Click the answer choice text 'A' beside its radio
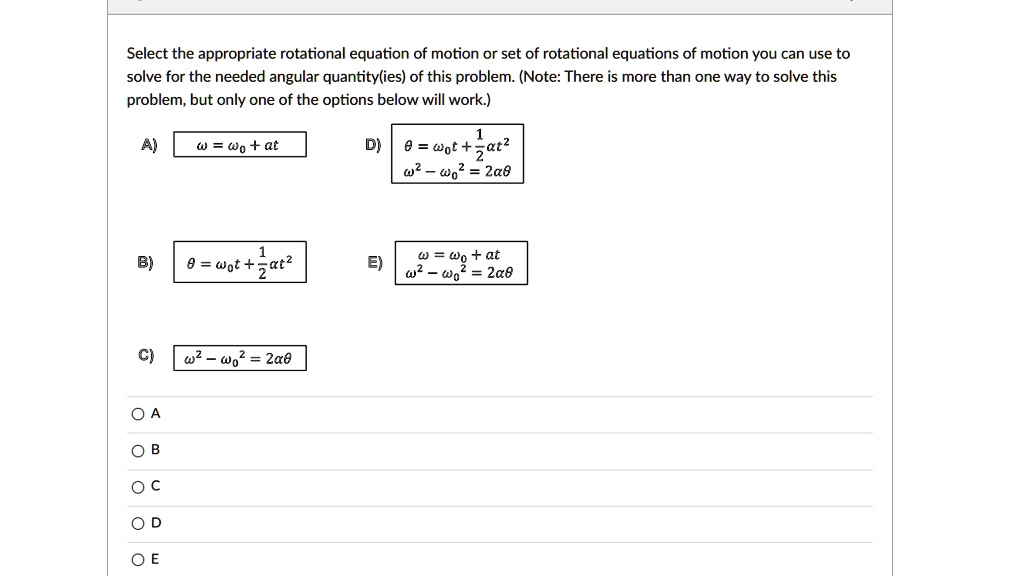The height and width of the screenshot is (576, 1024). pyautogui.click(x=155, y=413)
